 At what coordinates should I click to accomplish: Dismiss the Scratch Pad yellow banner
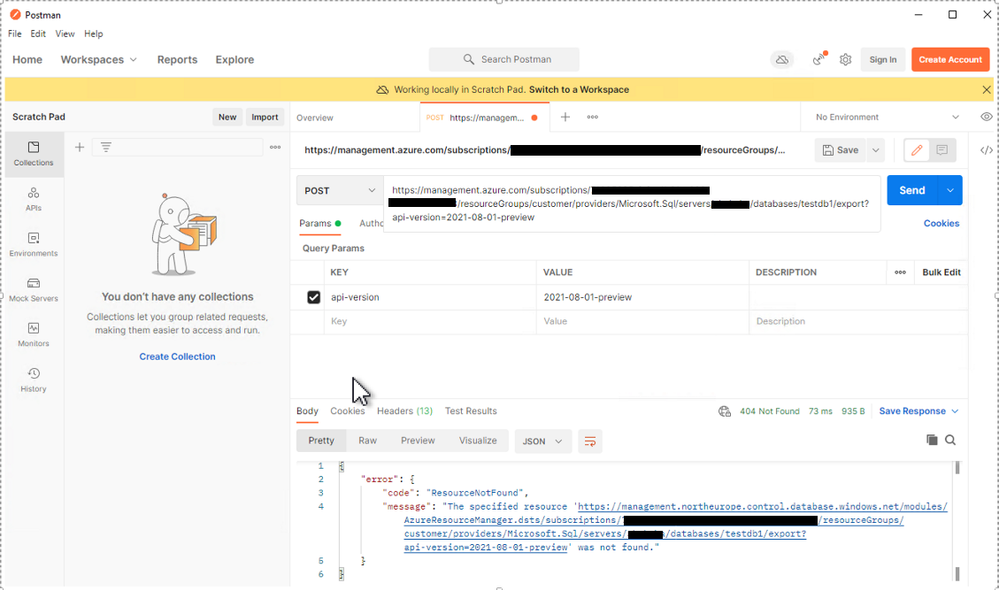pos(986,90)
